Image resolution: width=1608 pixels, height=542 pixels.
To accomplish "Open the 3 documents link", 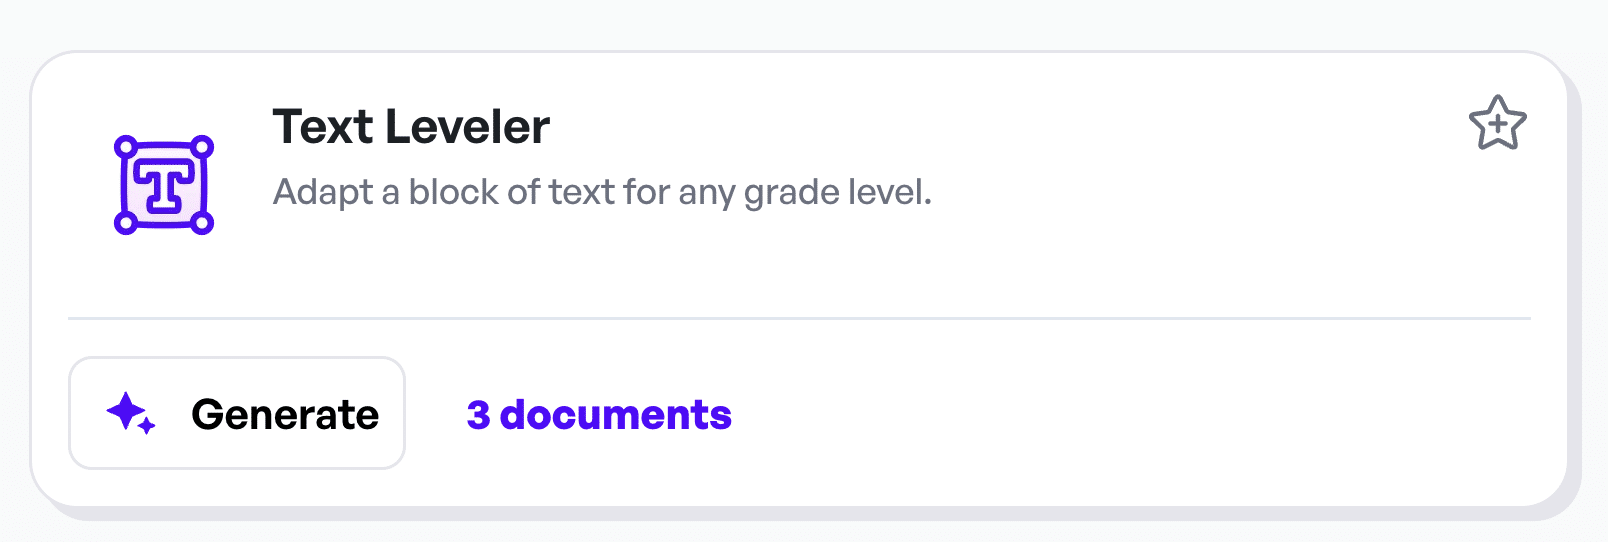I will tap(599, 415).
